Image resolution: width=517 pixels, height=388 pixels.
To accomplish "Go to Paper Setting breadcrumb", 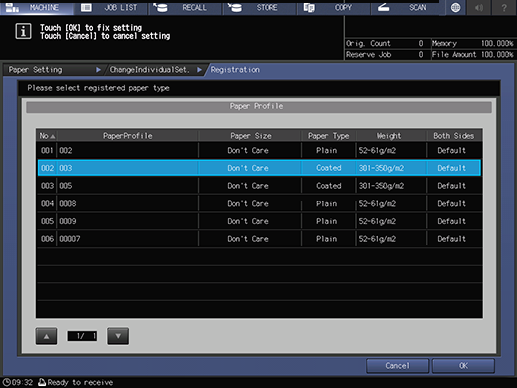I will click(53, 70).
